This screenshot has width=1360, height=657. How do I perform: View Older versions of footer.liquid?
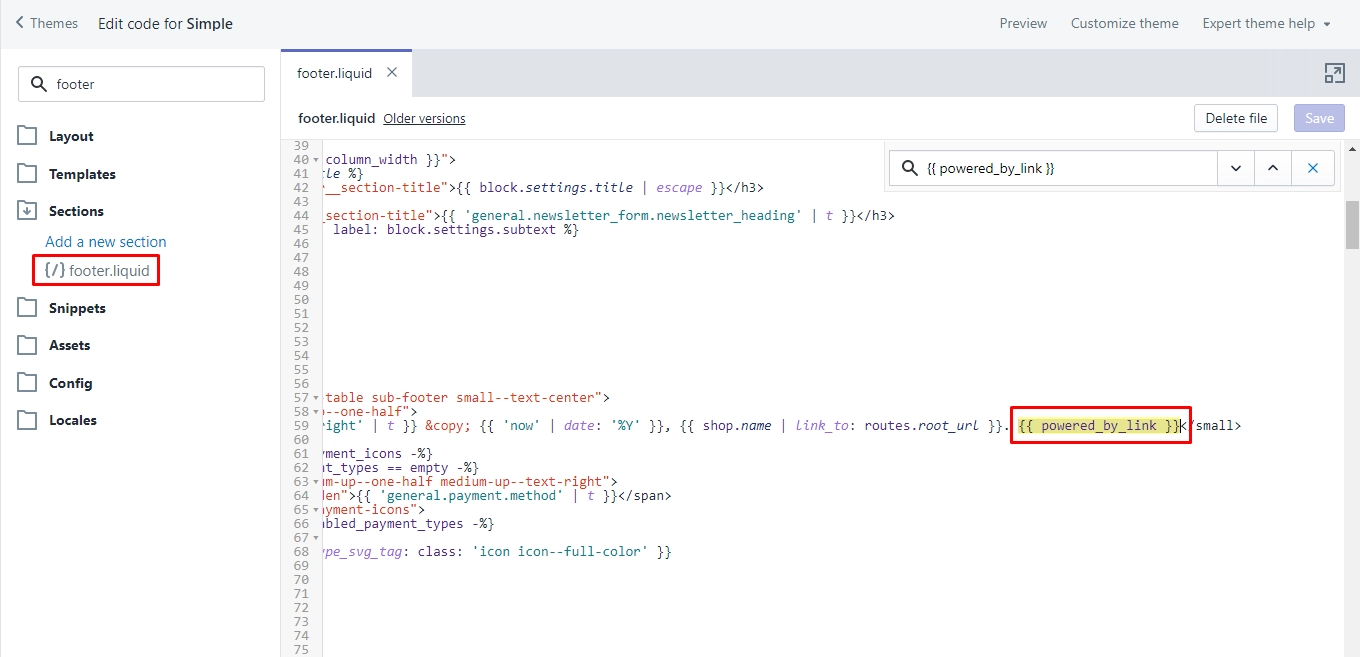(x=424, y=118)
